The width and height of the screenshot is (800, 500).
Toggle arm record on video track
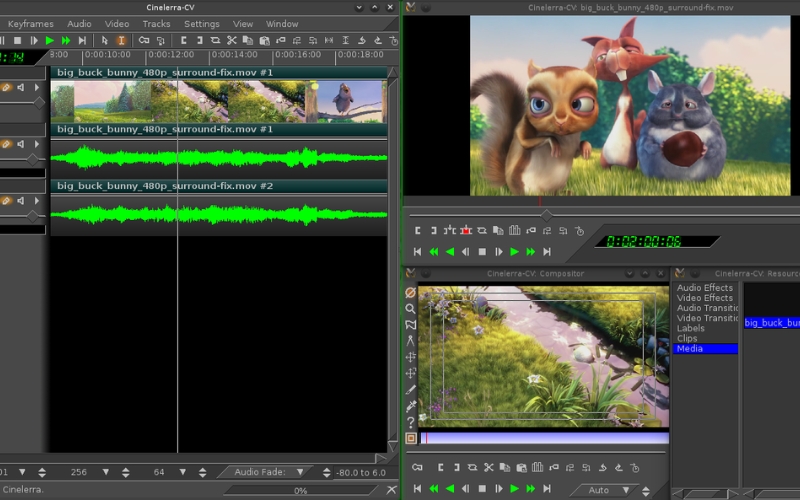(x=6, y=87)
